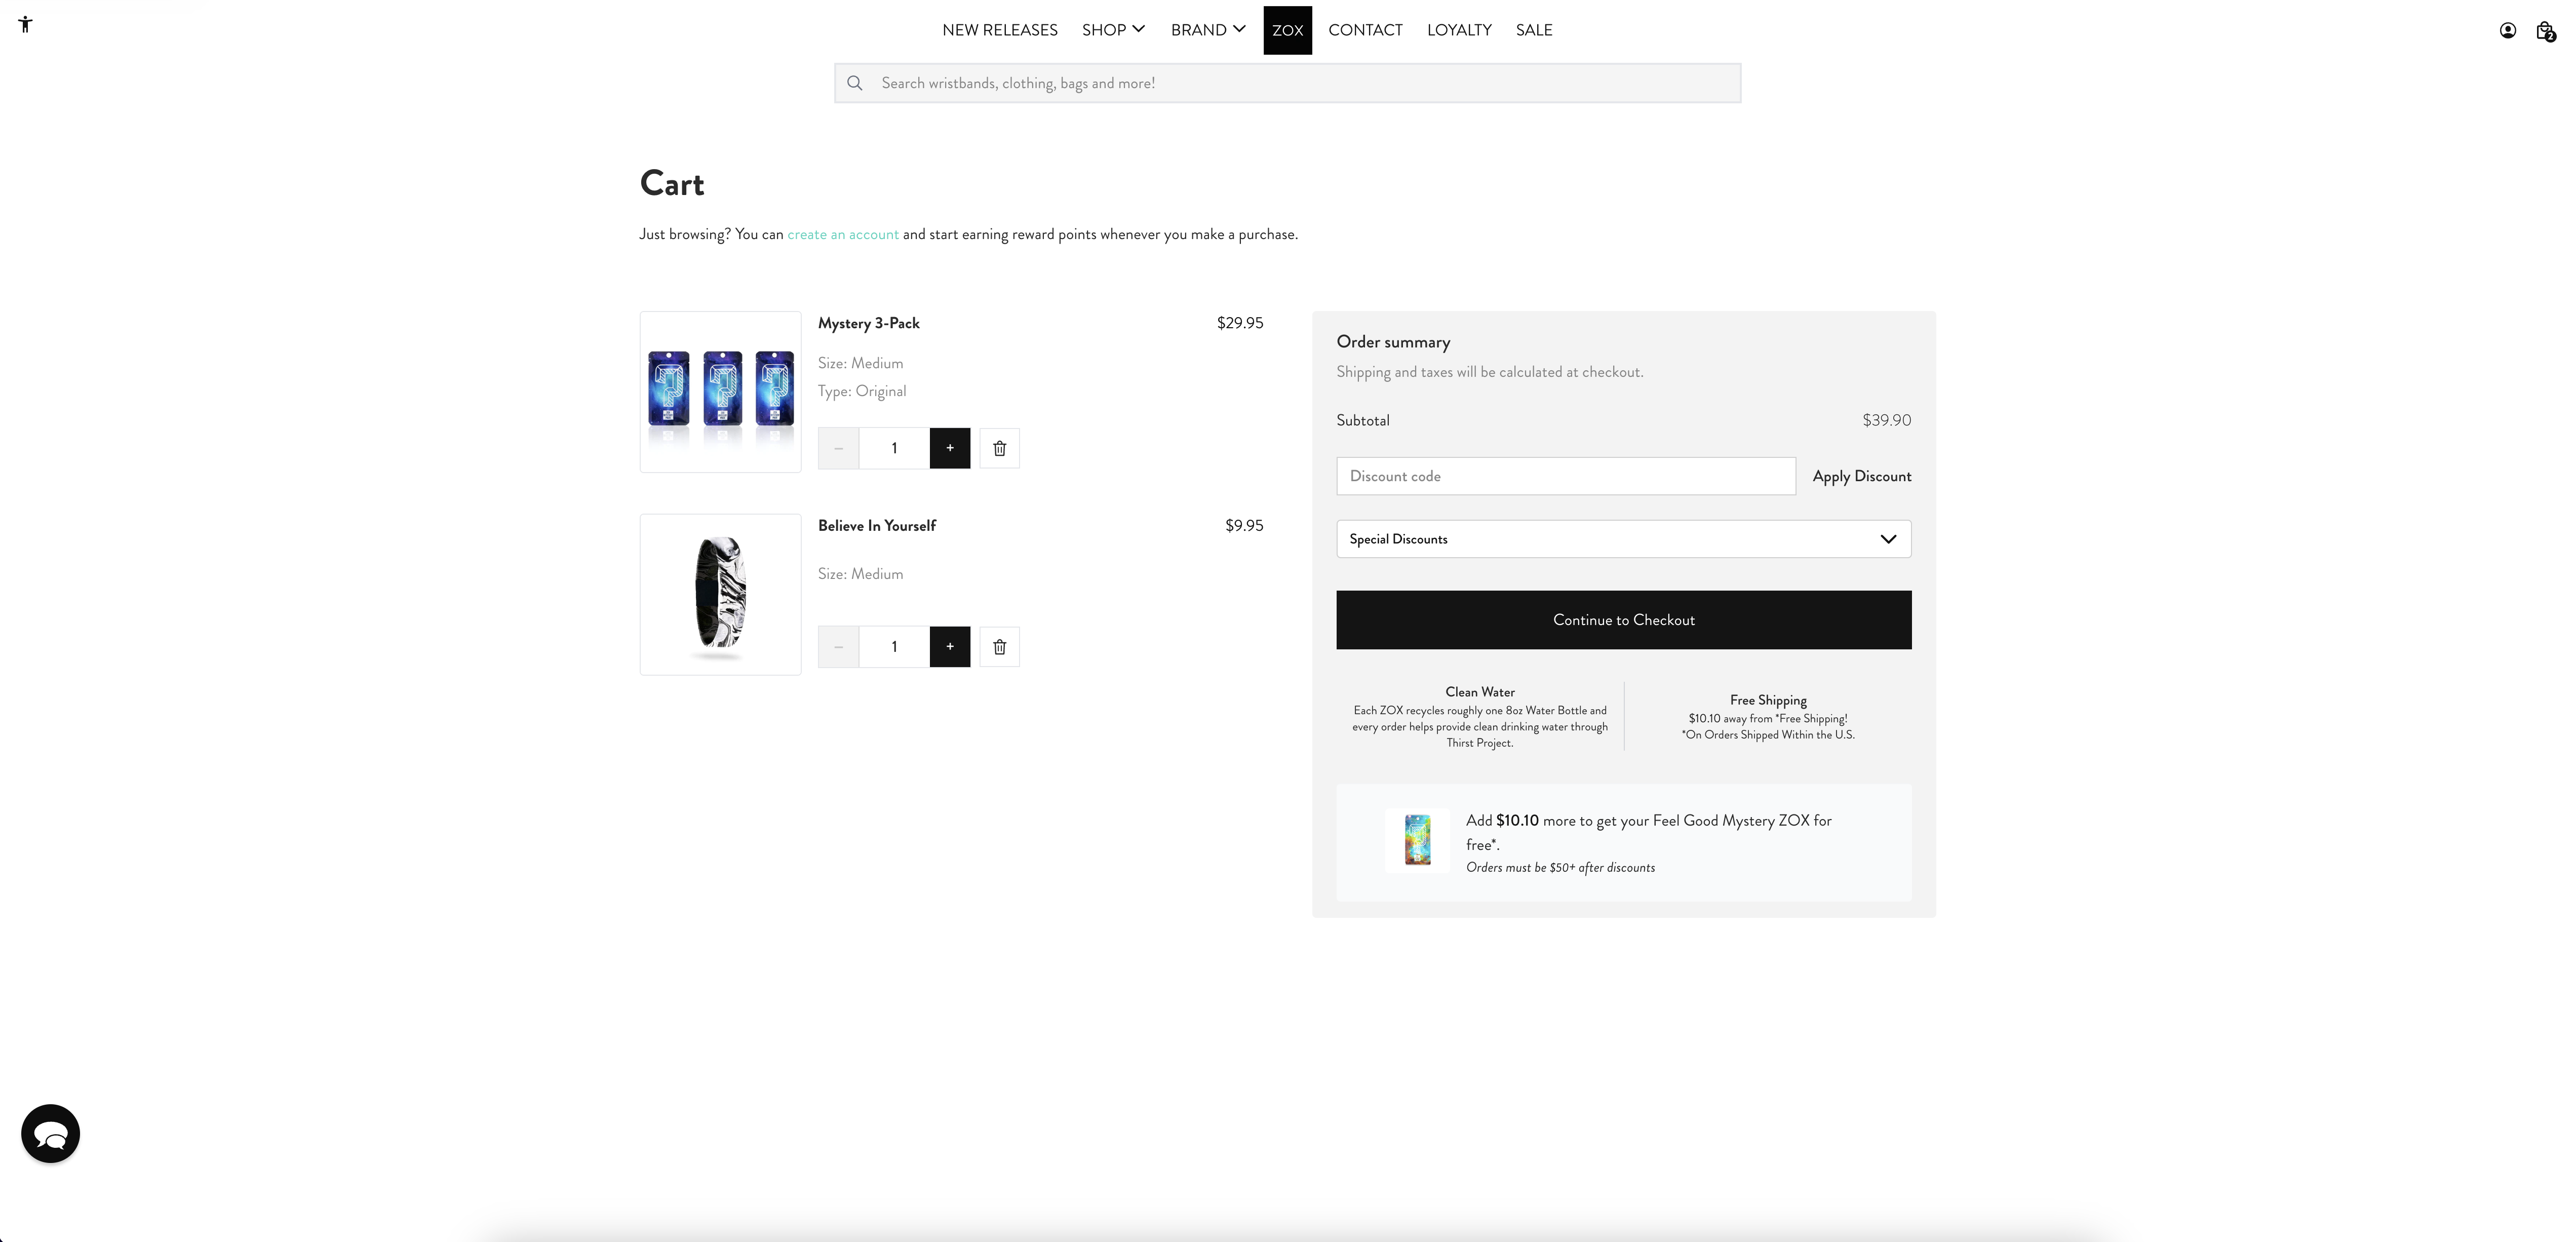The width and height of the screenshot is (2576, 1242).
Task: Click the Order summary heading
Action: [1393, 342]
